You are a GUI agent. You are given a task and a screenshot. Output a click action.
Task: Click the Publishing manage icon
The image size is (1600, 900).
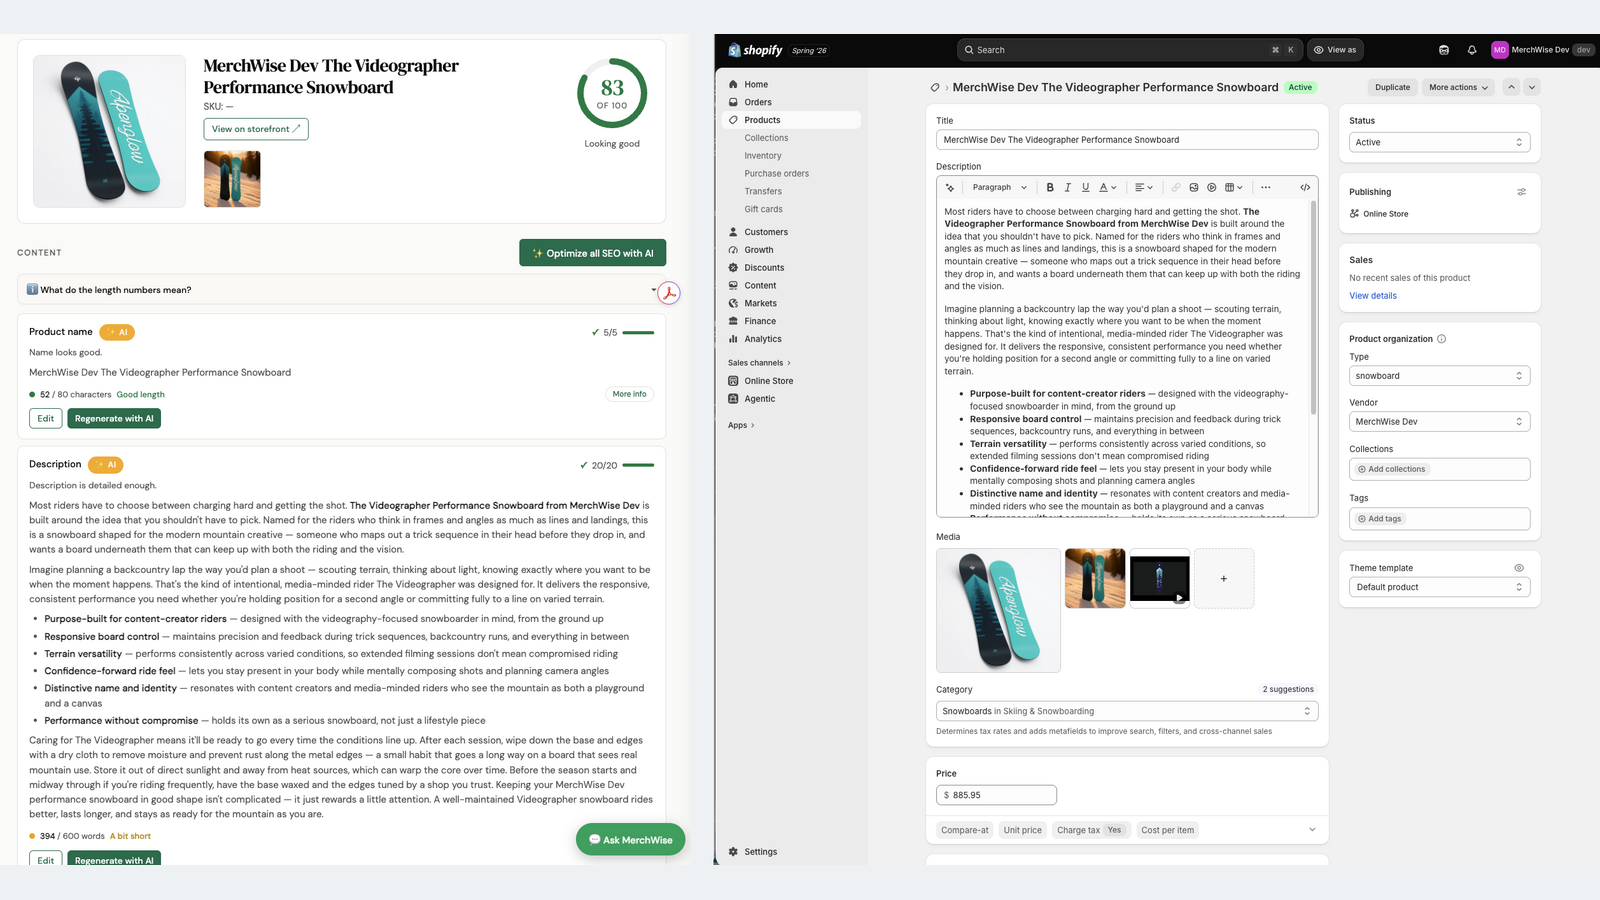pos(1521,192)
